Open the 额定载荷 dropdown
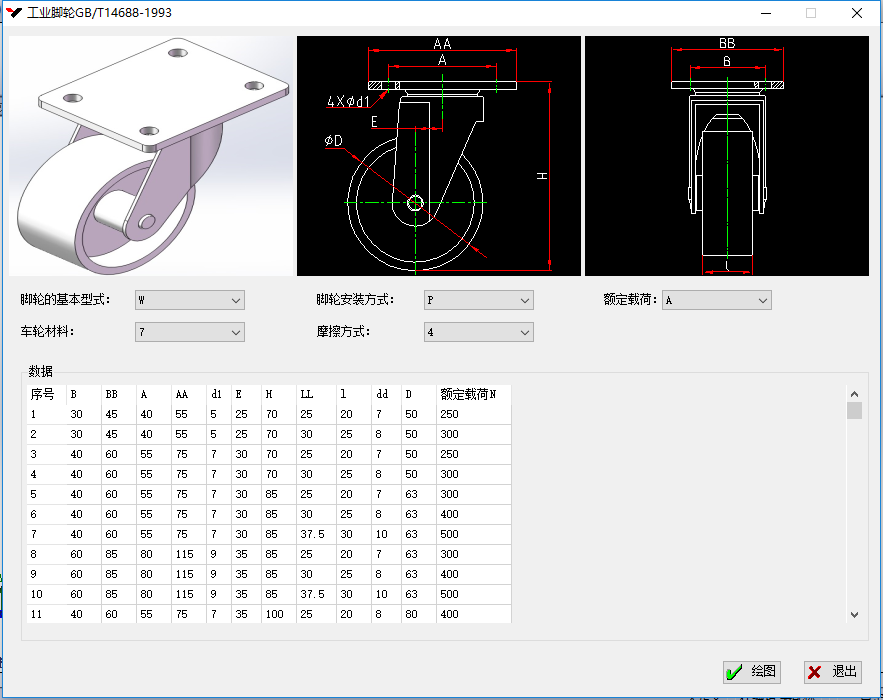 [x=716, y=300]
